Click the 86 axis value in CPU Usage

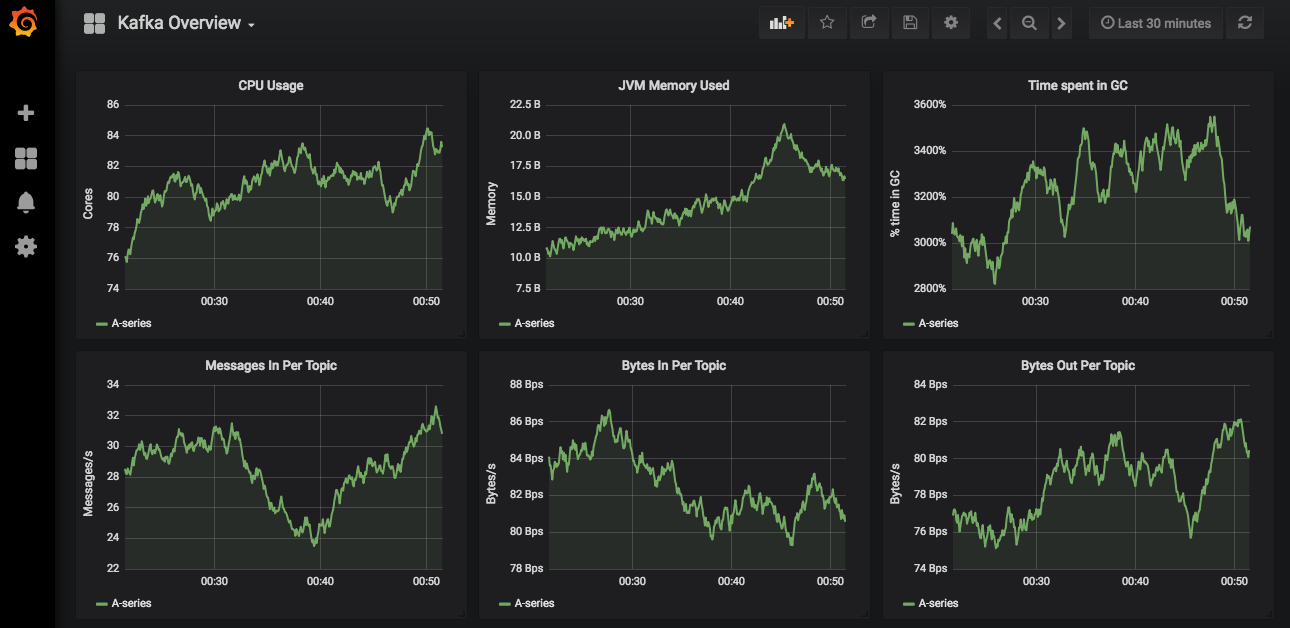click(x=113, y=105)
